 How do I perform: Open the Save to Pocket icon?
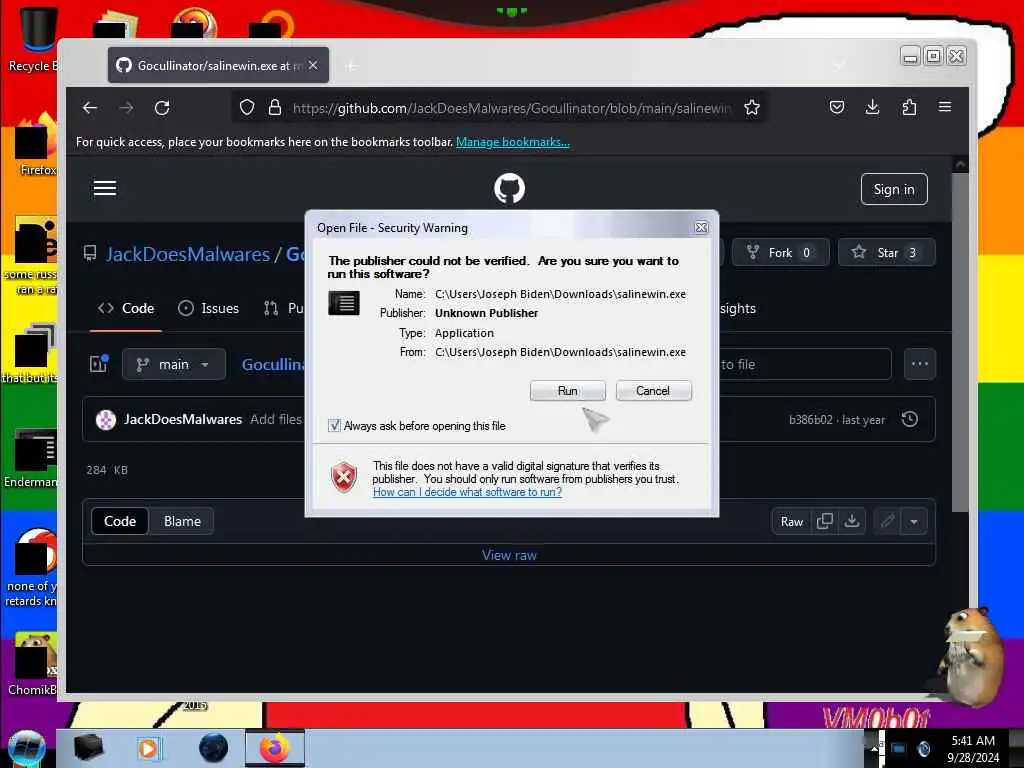click(x=837, y=107)
